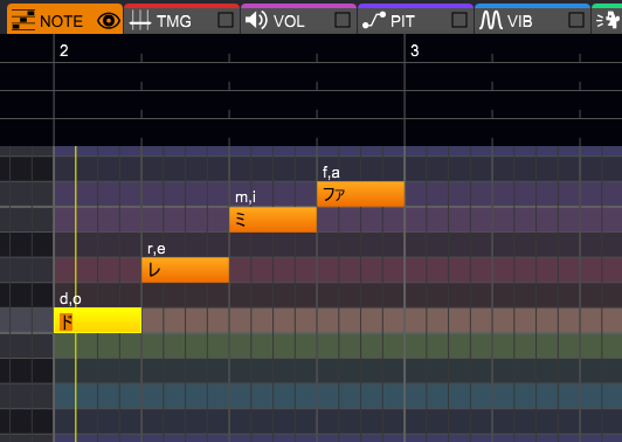Select the ファ note block
This screenshot has height=442, width=622.
tap(361, 194)
